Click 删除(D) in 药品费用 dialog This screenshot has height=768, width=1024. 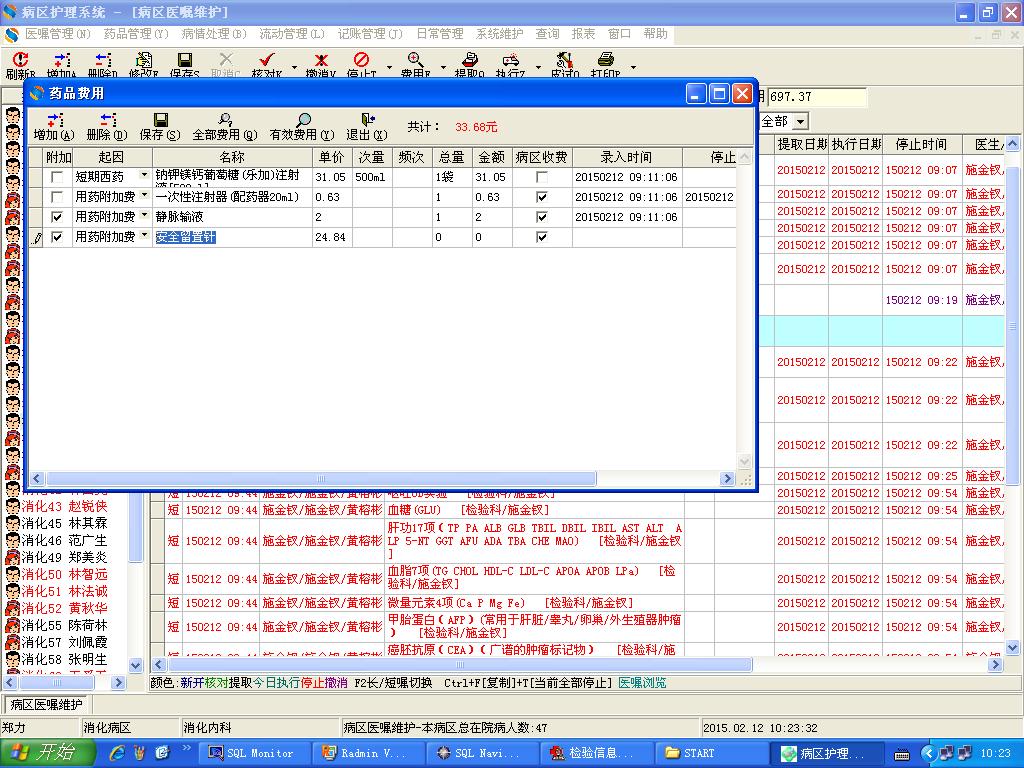tap(107, 127)
